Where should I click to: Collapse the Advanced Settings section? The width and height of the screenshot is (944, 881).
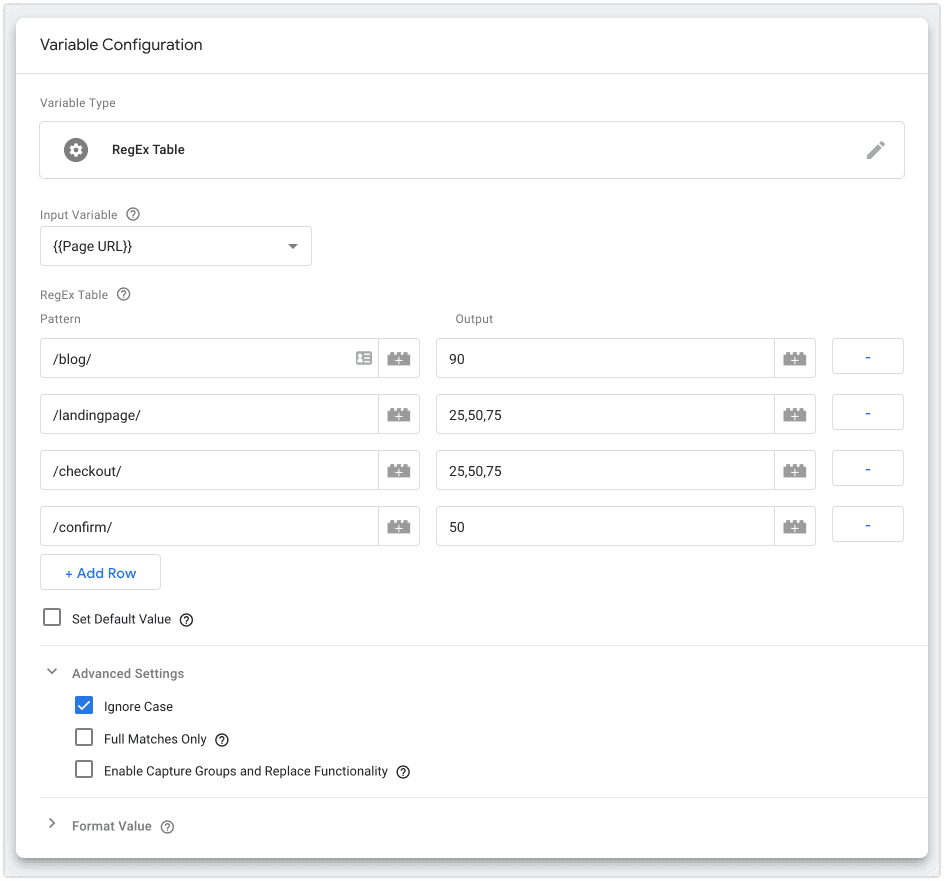(52, 673)
